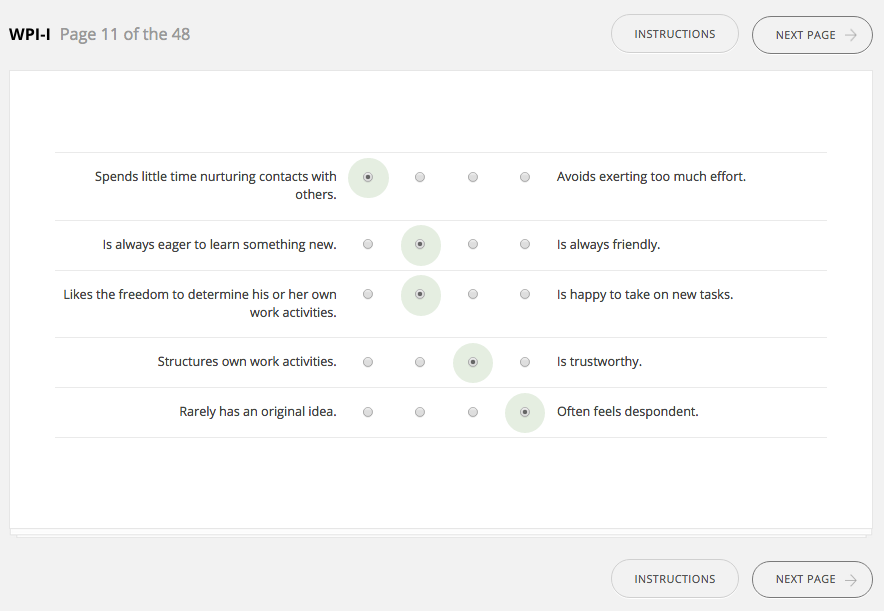This screenshot has width=884, height=611.
Task: Select radio nearest 'Avoids exerting too much effort'
Action: pyautogui.click(x=525, y=177)
